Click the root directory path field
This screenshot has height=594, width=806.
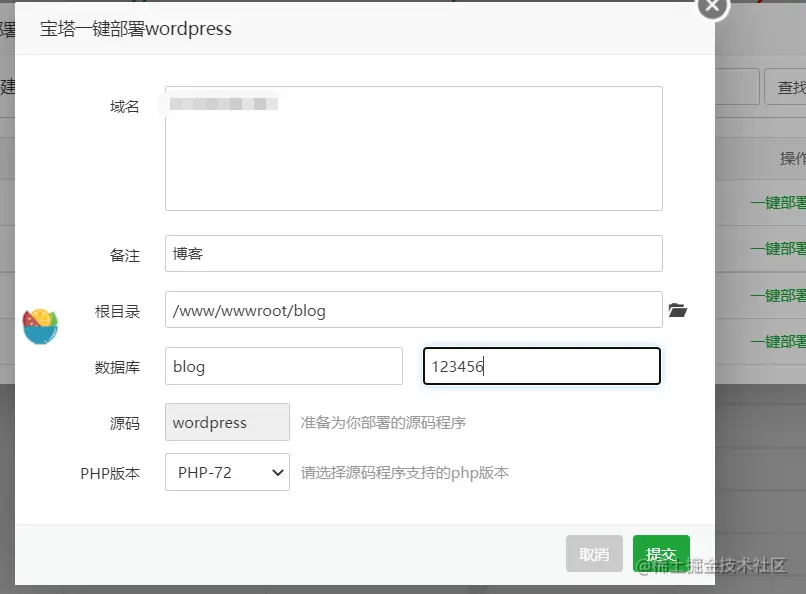tap(414, 310)
